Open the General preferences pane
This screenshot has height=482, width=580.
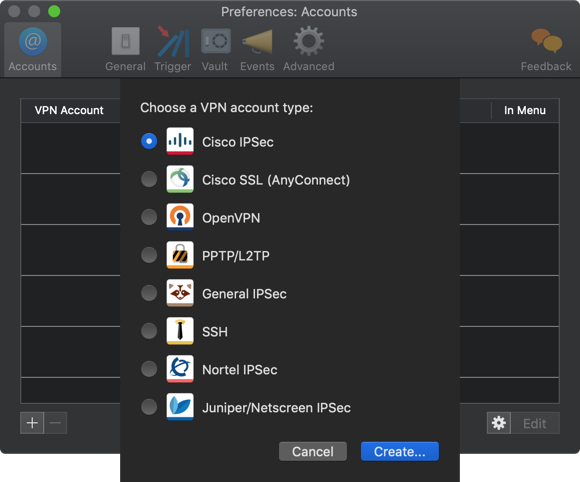tap(125, 50)
